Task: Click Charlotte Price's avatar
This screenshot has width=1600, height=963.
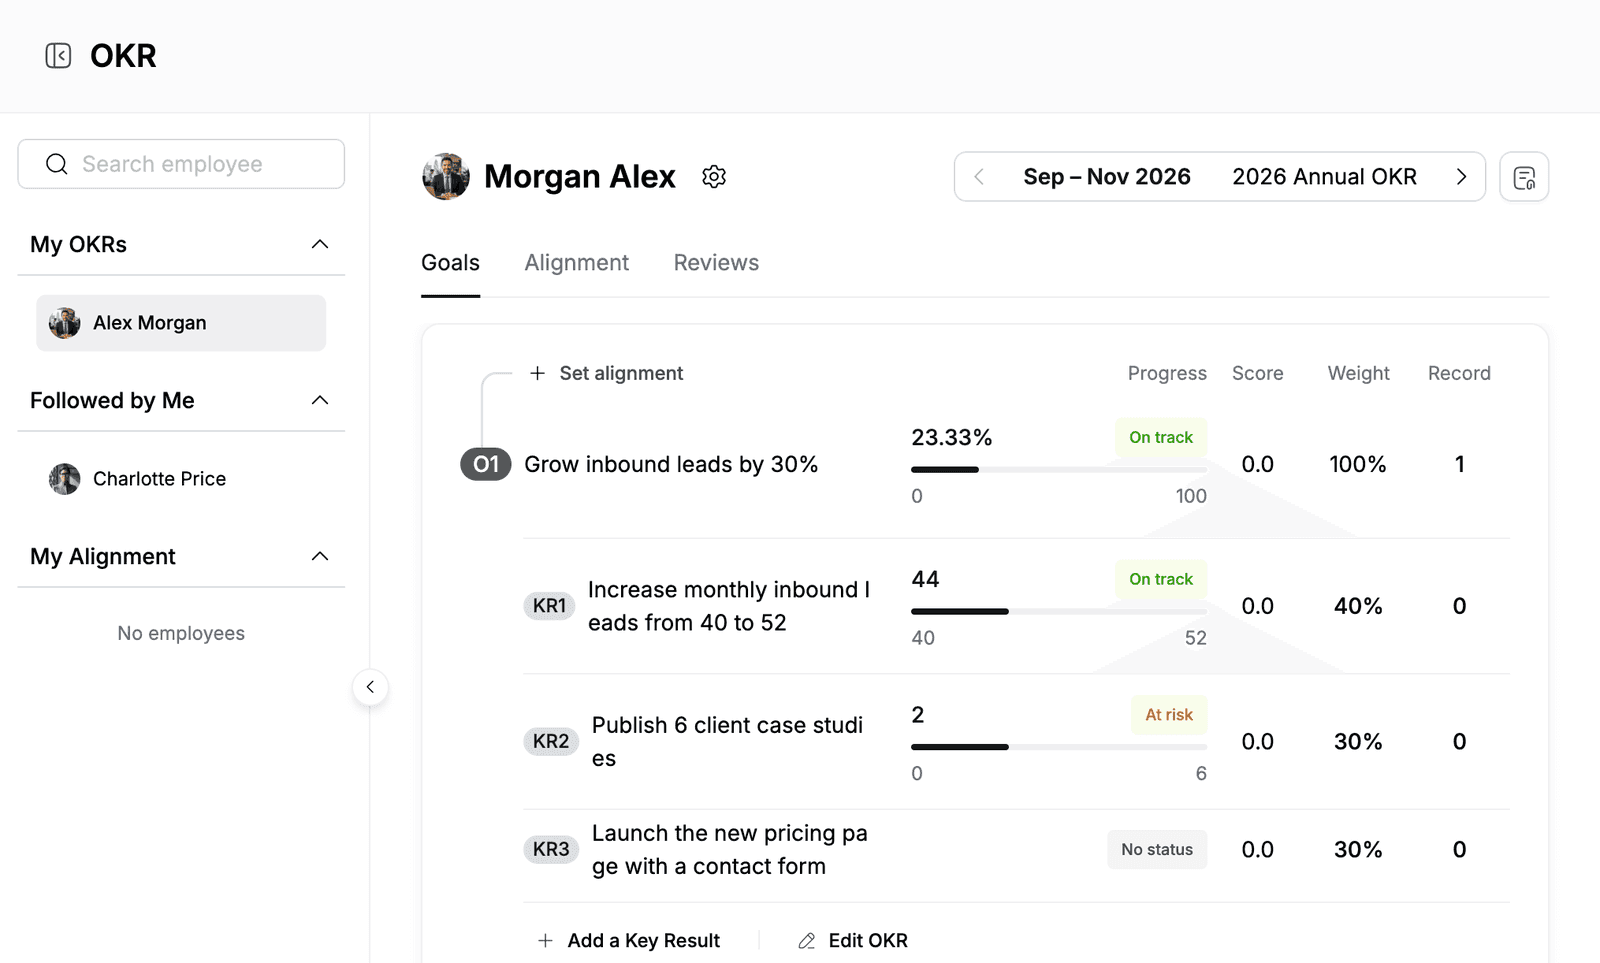Action: coord(65,479)
